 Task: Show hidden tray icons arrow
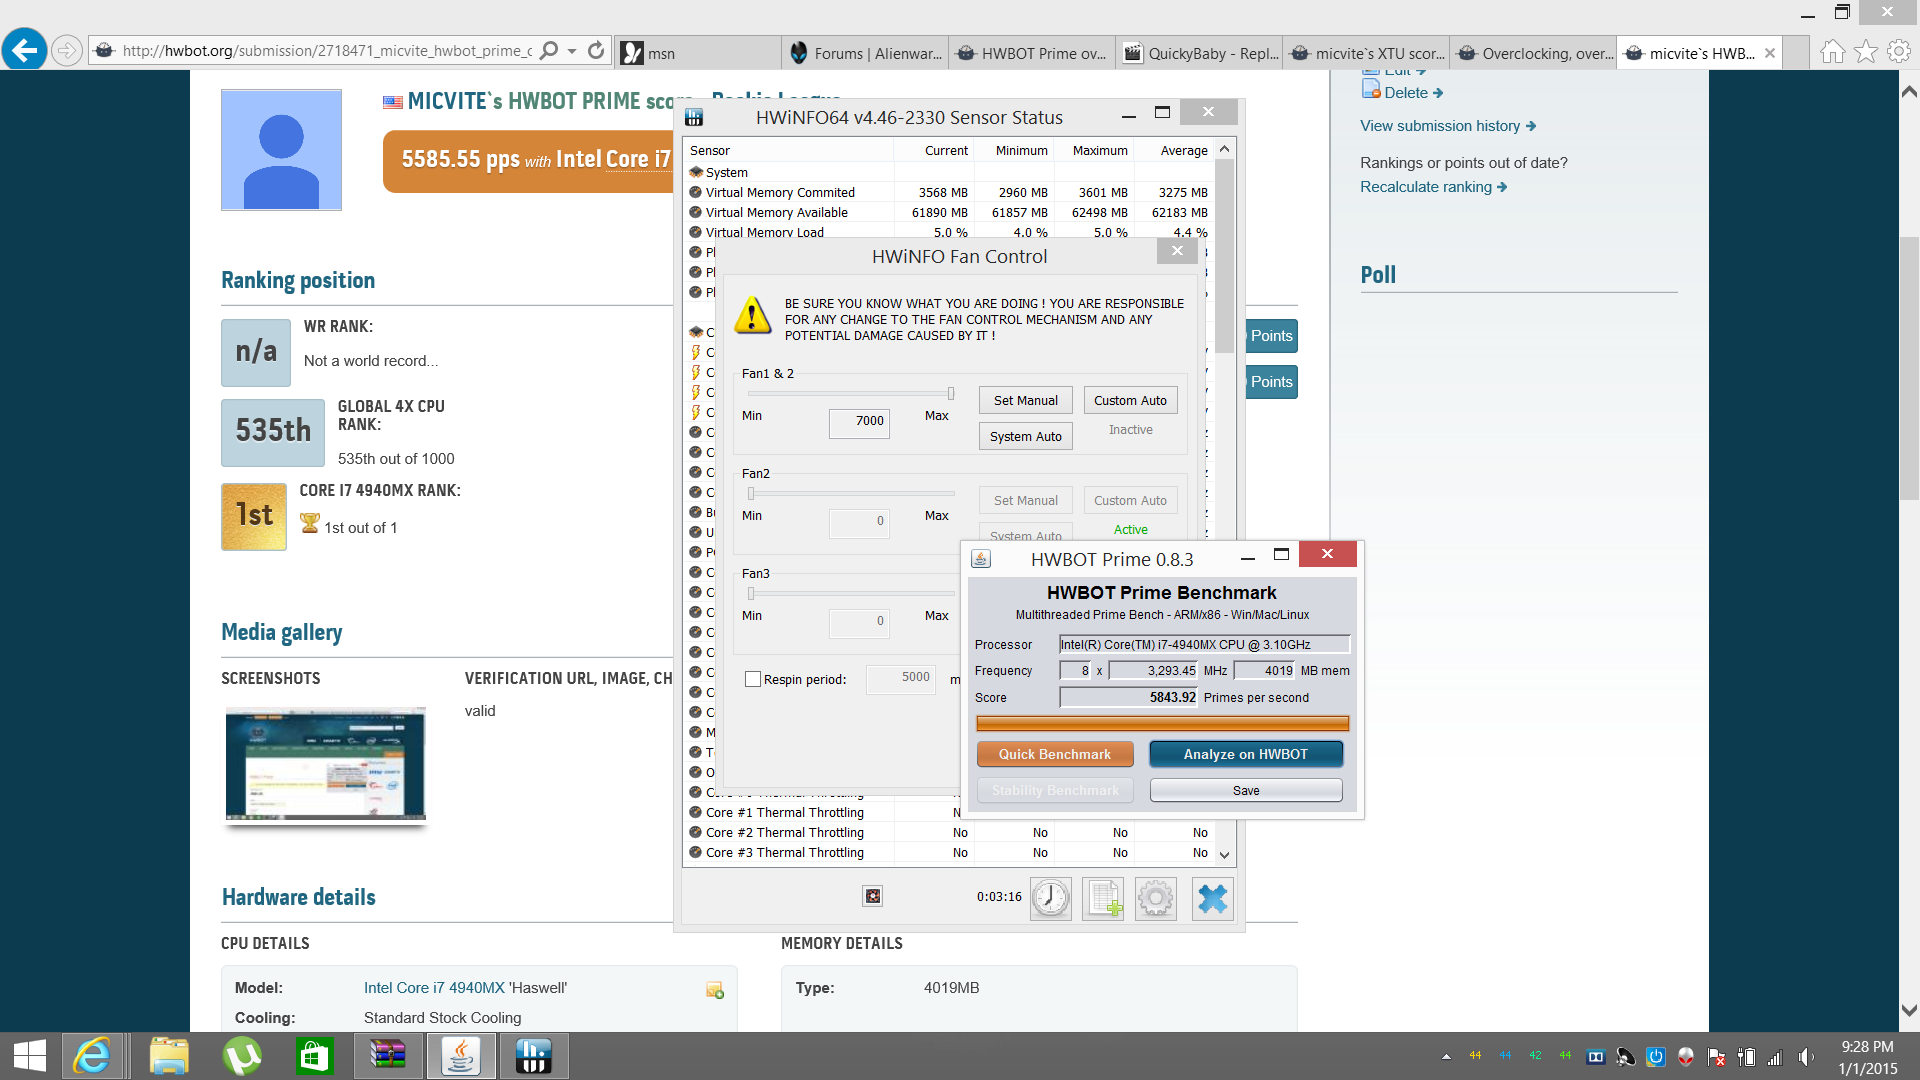click(x=1446, y=1057)
